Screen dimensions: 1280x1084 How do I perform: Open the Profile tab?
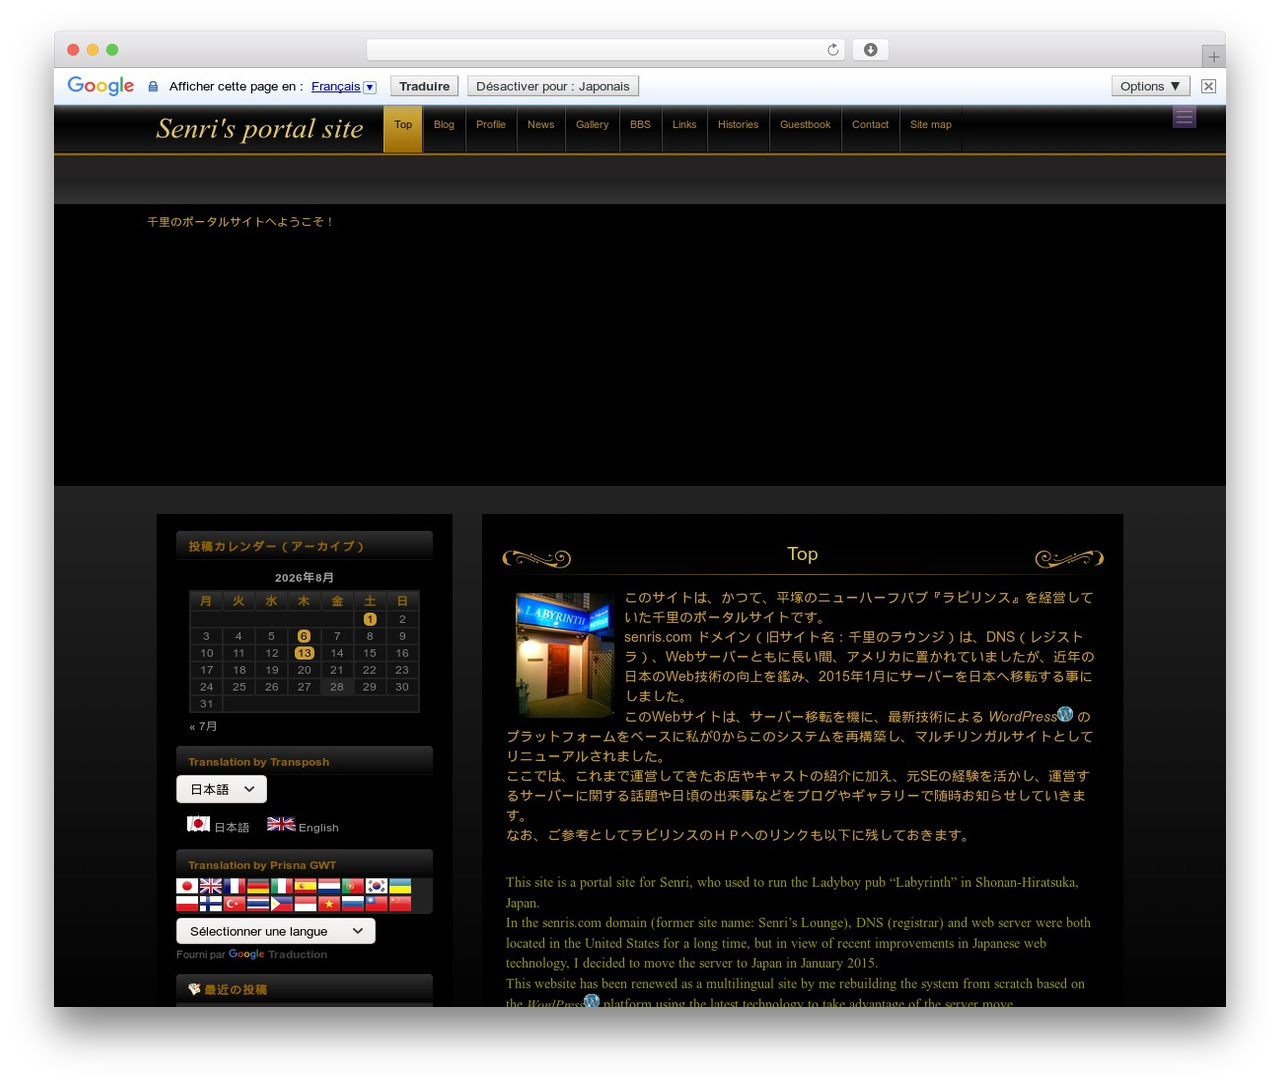point(491,128)
